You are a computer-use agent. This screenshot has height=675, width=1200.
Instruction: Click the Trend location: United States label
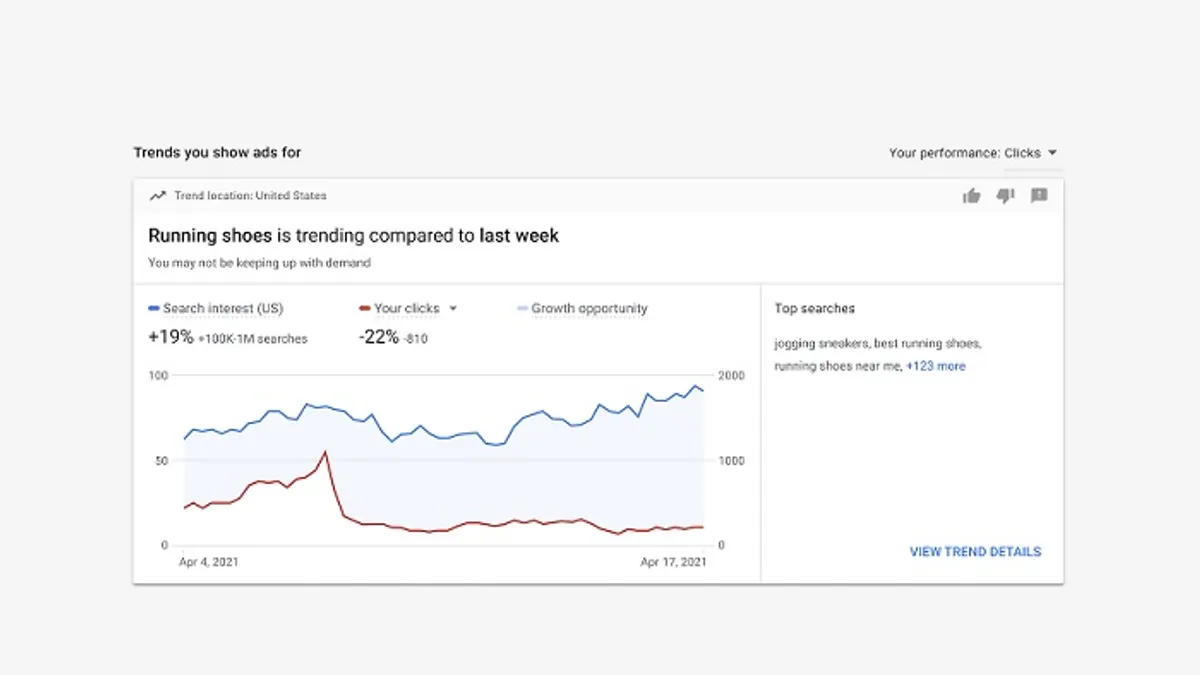(250, 196)
